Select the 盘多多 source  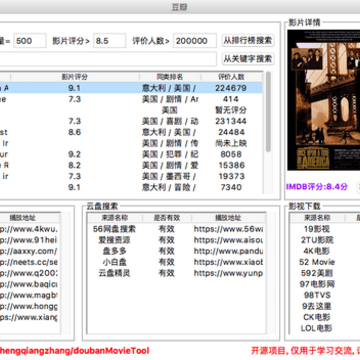pos(115,251)
